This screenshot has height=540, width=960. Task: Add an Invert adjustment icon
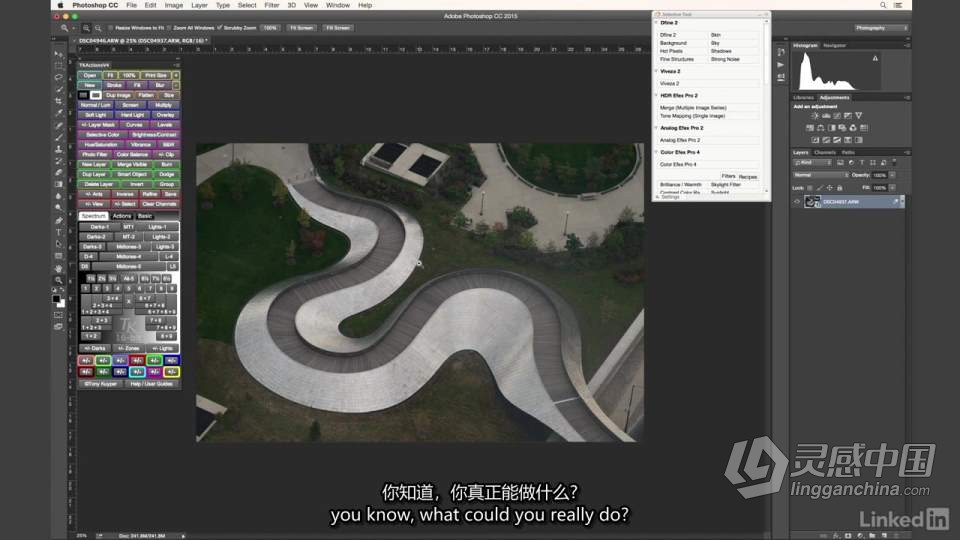[815, 140]
